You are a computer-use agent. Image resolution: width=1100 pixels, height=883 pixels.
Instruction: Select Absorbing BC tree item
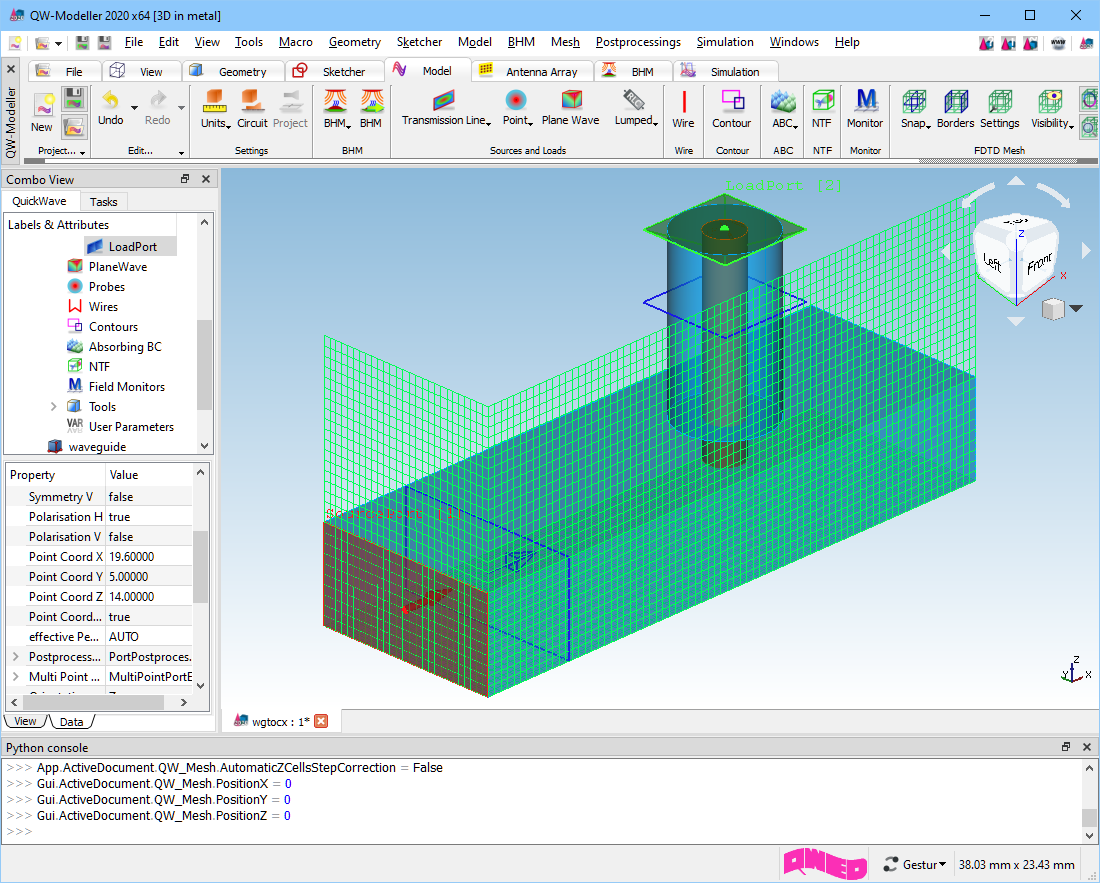click(x=114, y=346)
